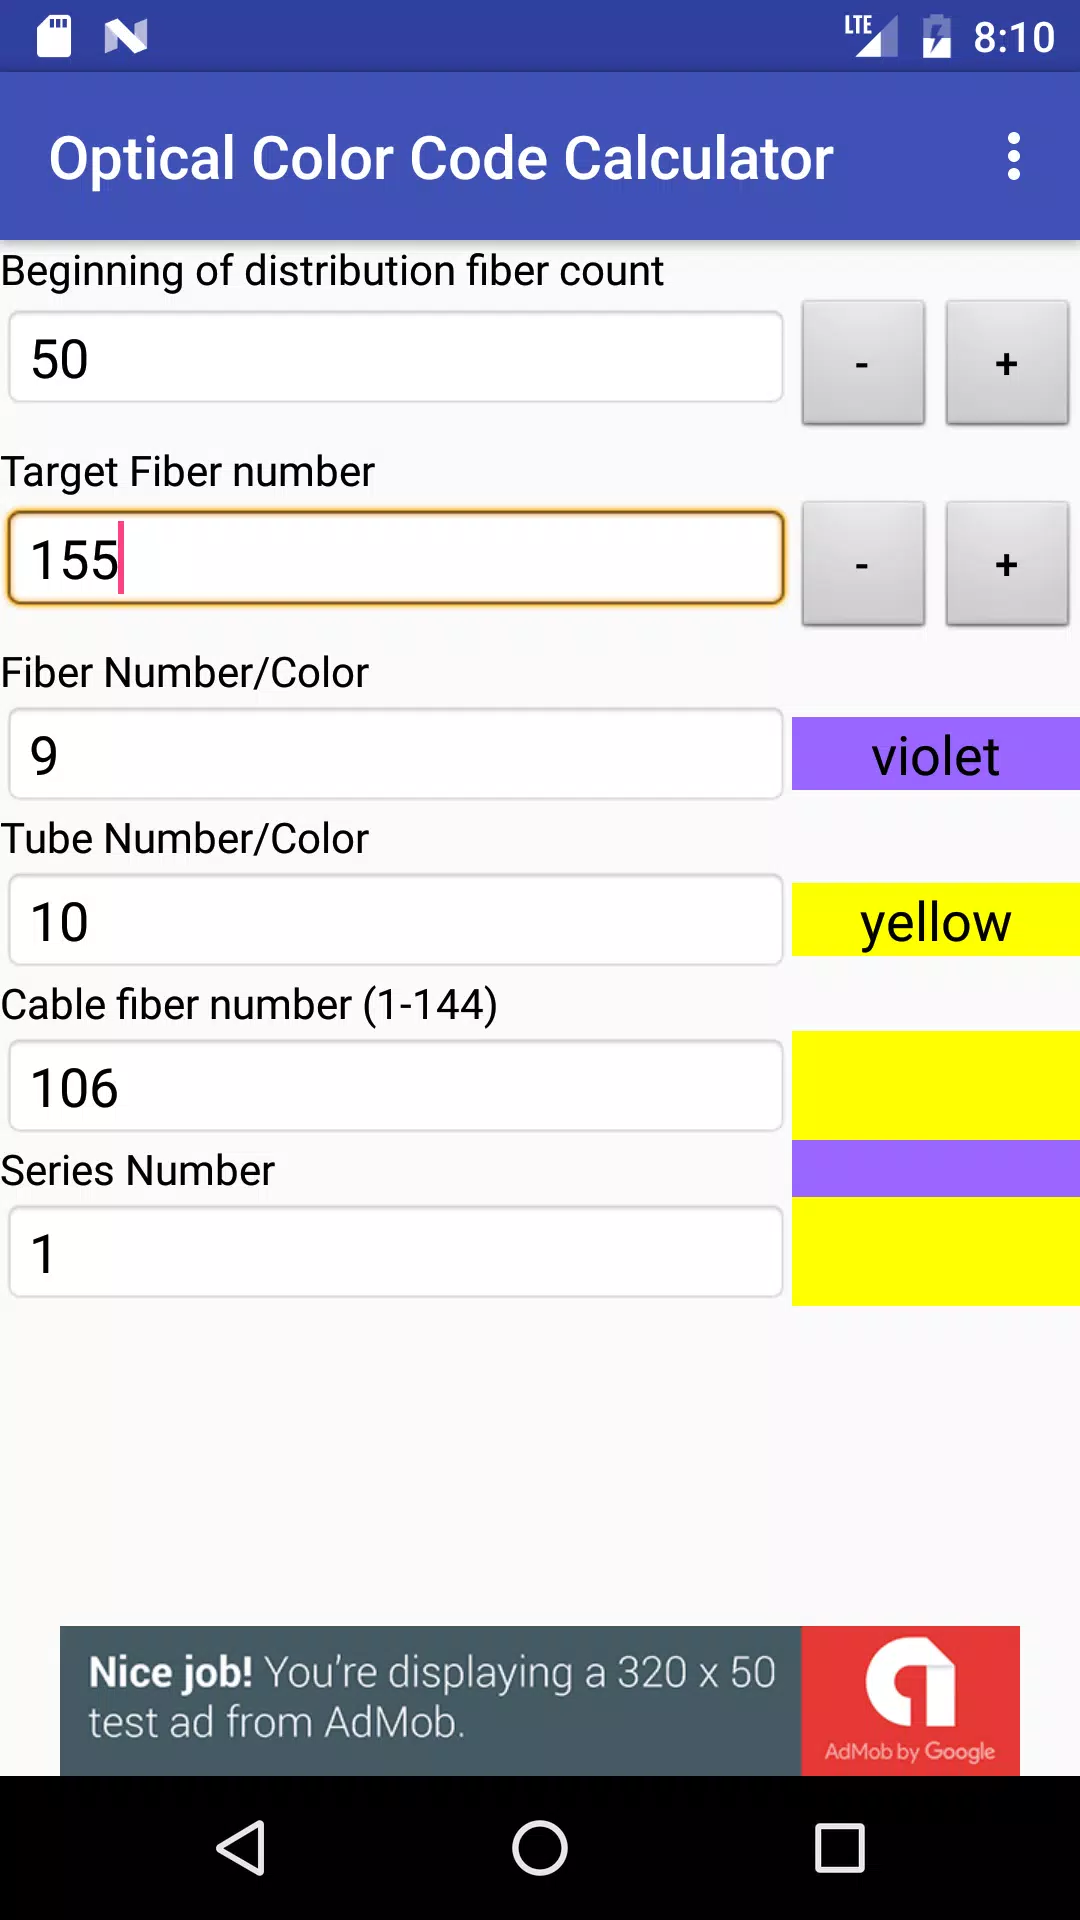Decrease the Target Fiber number

[x=863, y=564]
